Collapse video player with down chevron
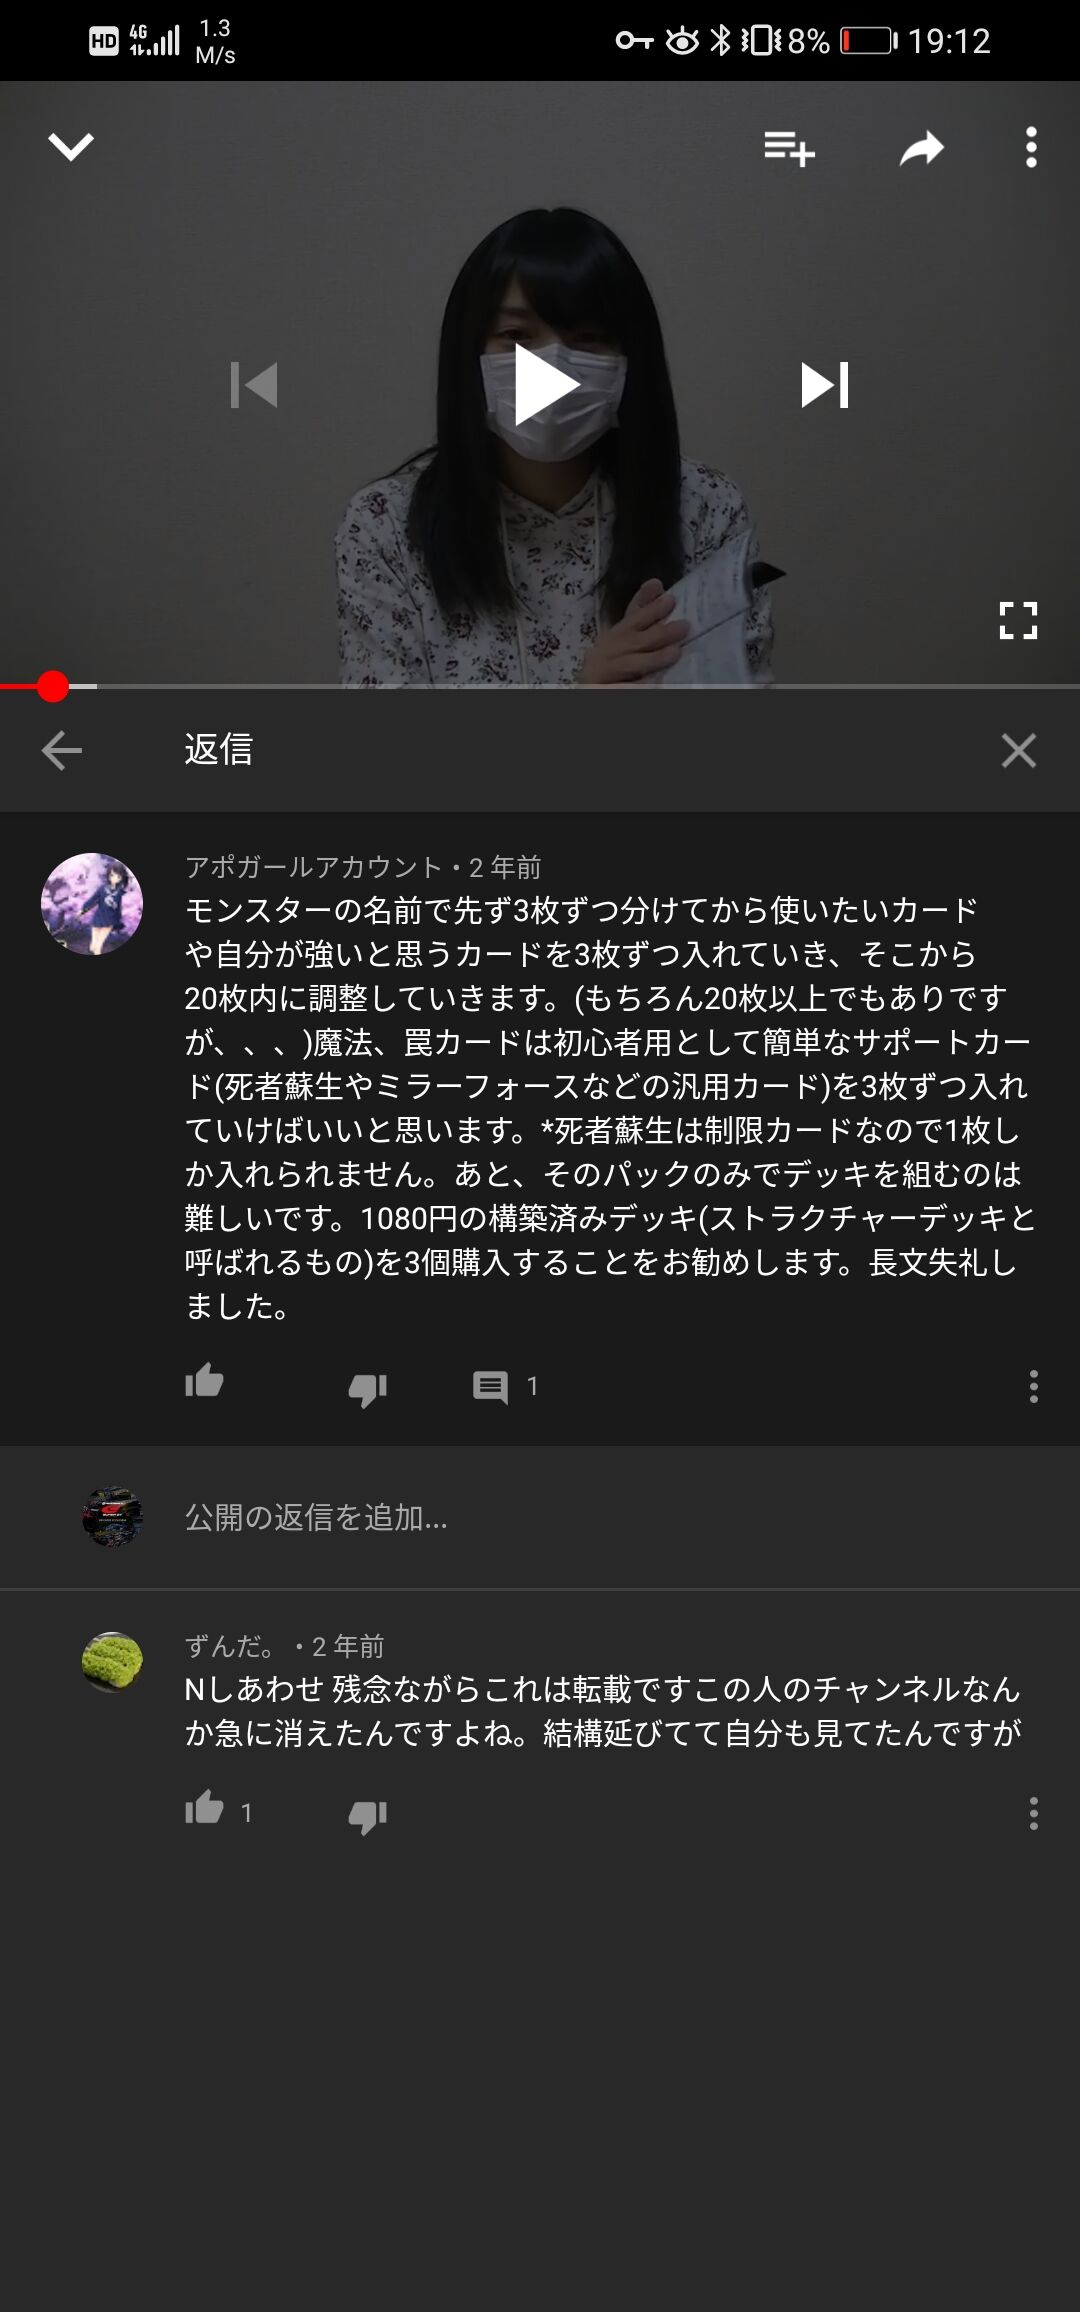Screen dimensions: 1080x2312 click(71, 147)
